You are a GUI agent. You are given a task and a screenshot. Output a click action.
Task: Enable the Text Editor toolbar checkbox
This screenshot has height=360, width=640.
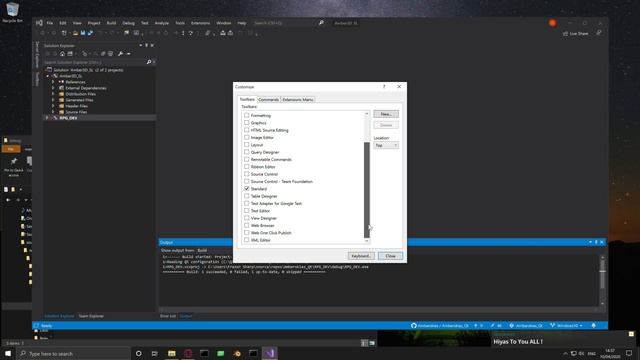tap(247, 211)
